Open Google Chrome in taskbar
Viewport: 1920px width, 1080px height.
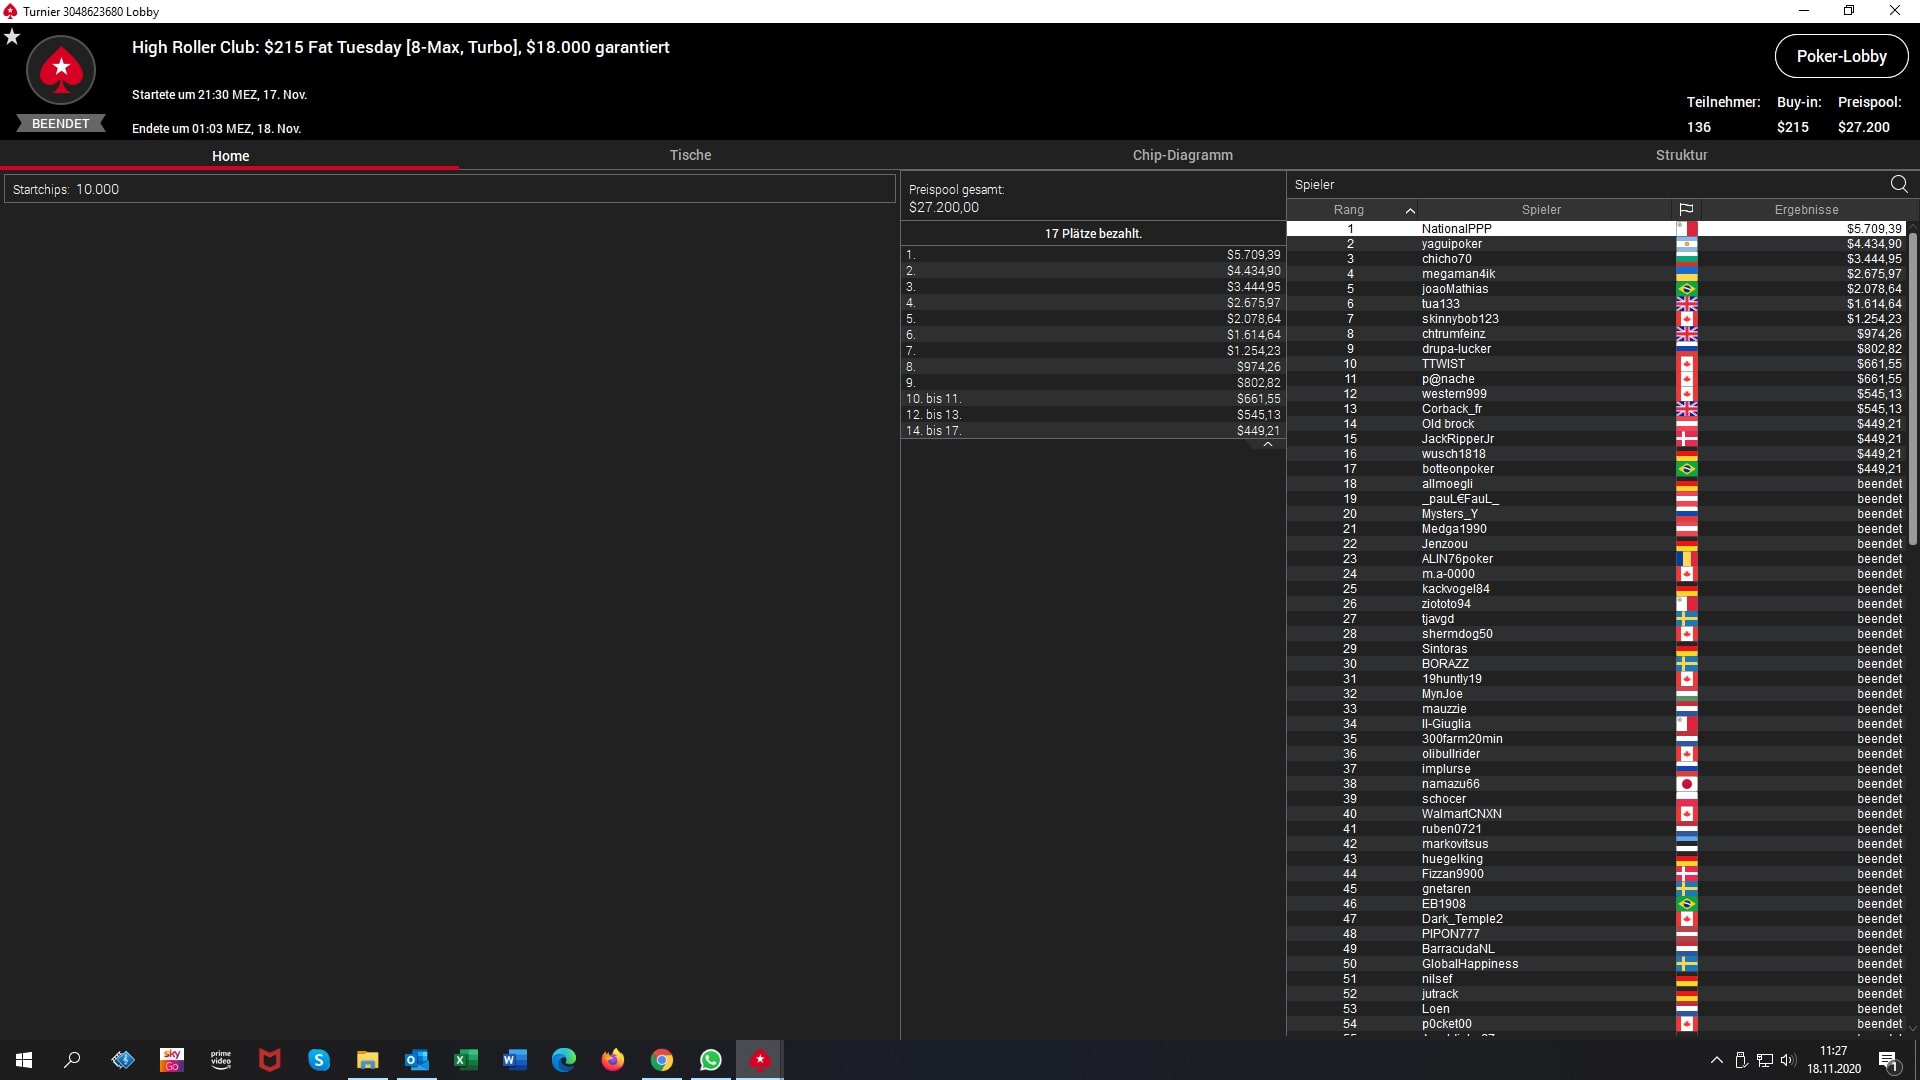pos(662,1060)
